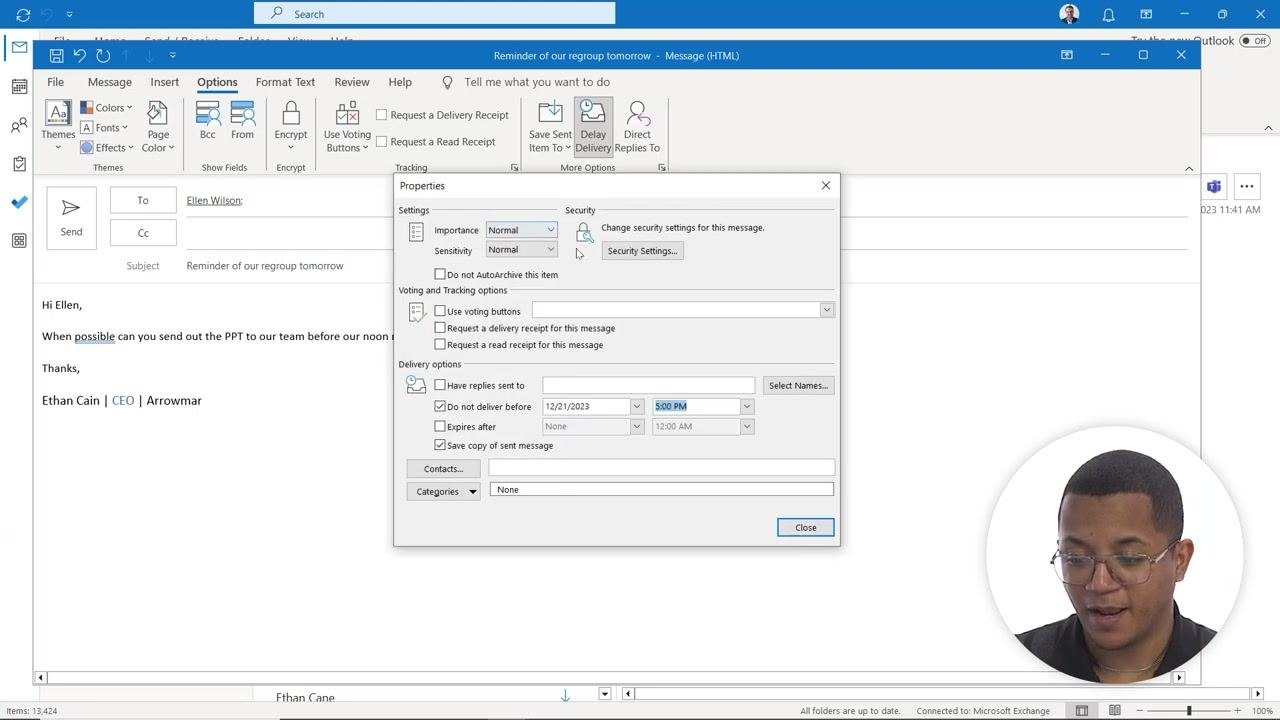Click the Tell me lightbulb icon
Viewport: 1280px width, 720px height.
click(x=447, y=82)
